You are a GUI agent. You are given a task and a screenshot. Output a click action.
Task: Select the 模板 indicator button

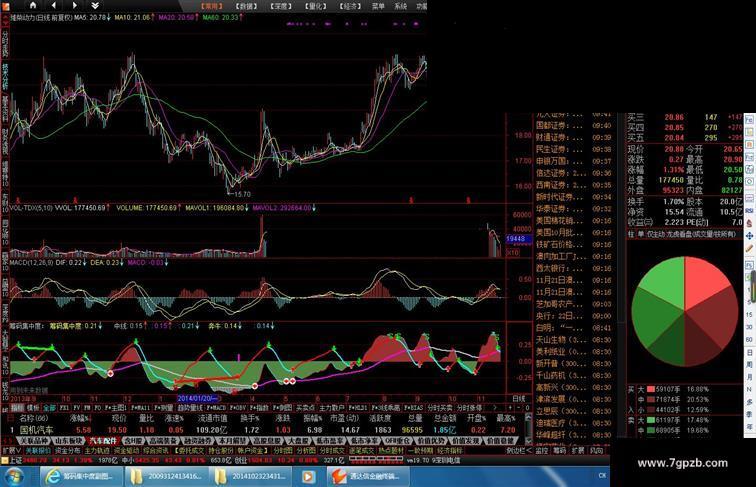click(x=33, y=408)
